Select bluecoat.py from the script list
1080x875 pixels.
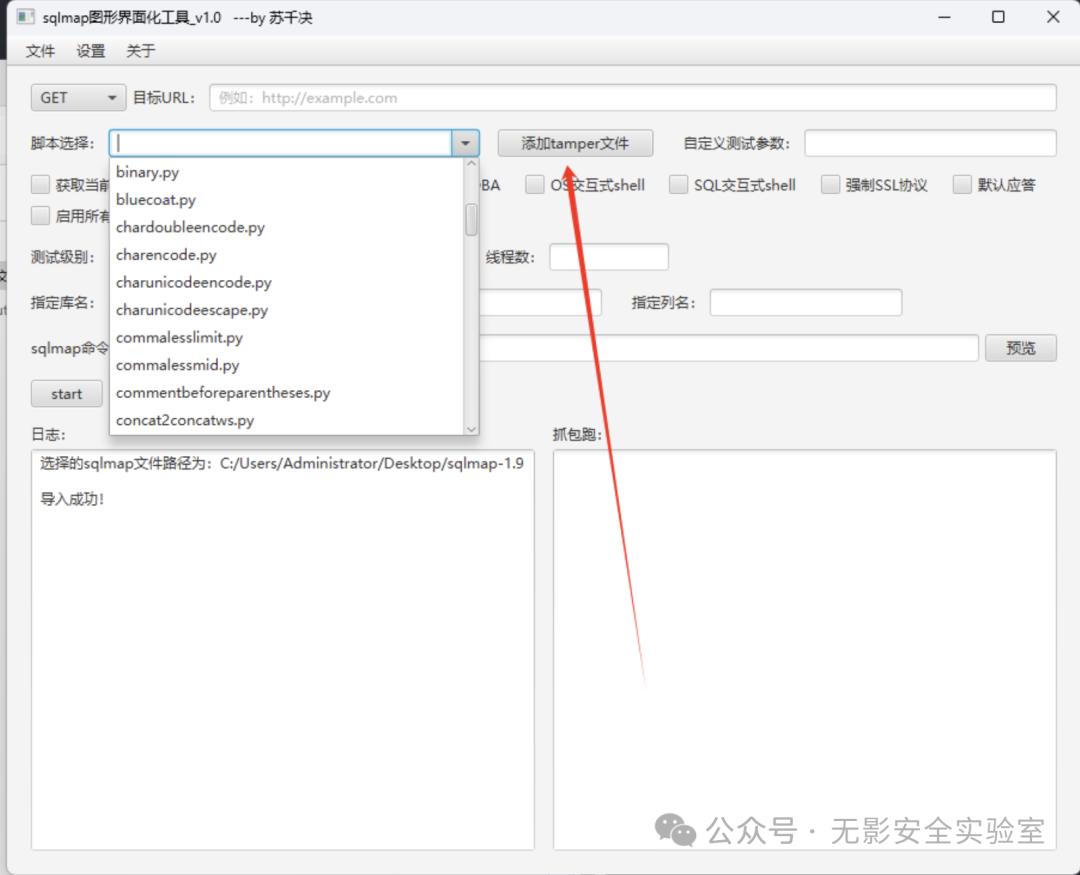tap(287, 200)
